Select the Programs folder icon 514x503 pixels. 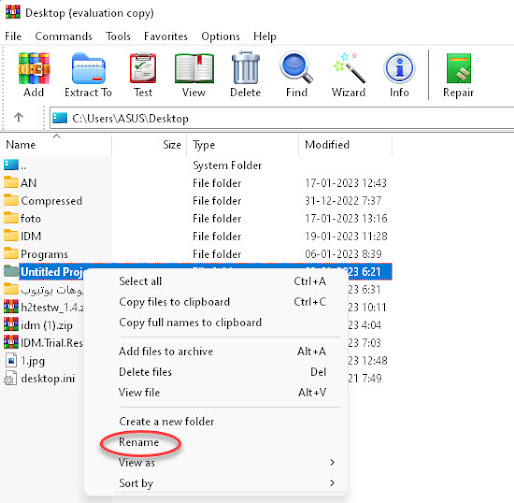pyautogui.click(x=11, y=253)
